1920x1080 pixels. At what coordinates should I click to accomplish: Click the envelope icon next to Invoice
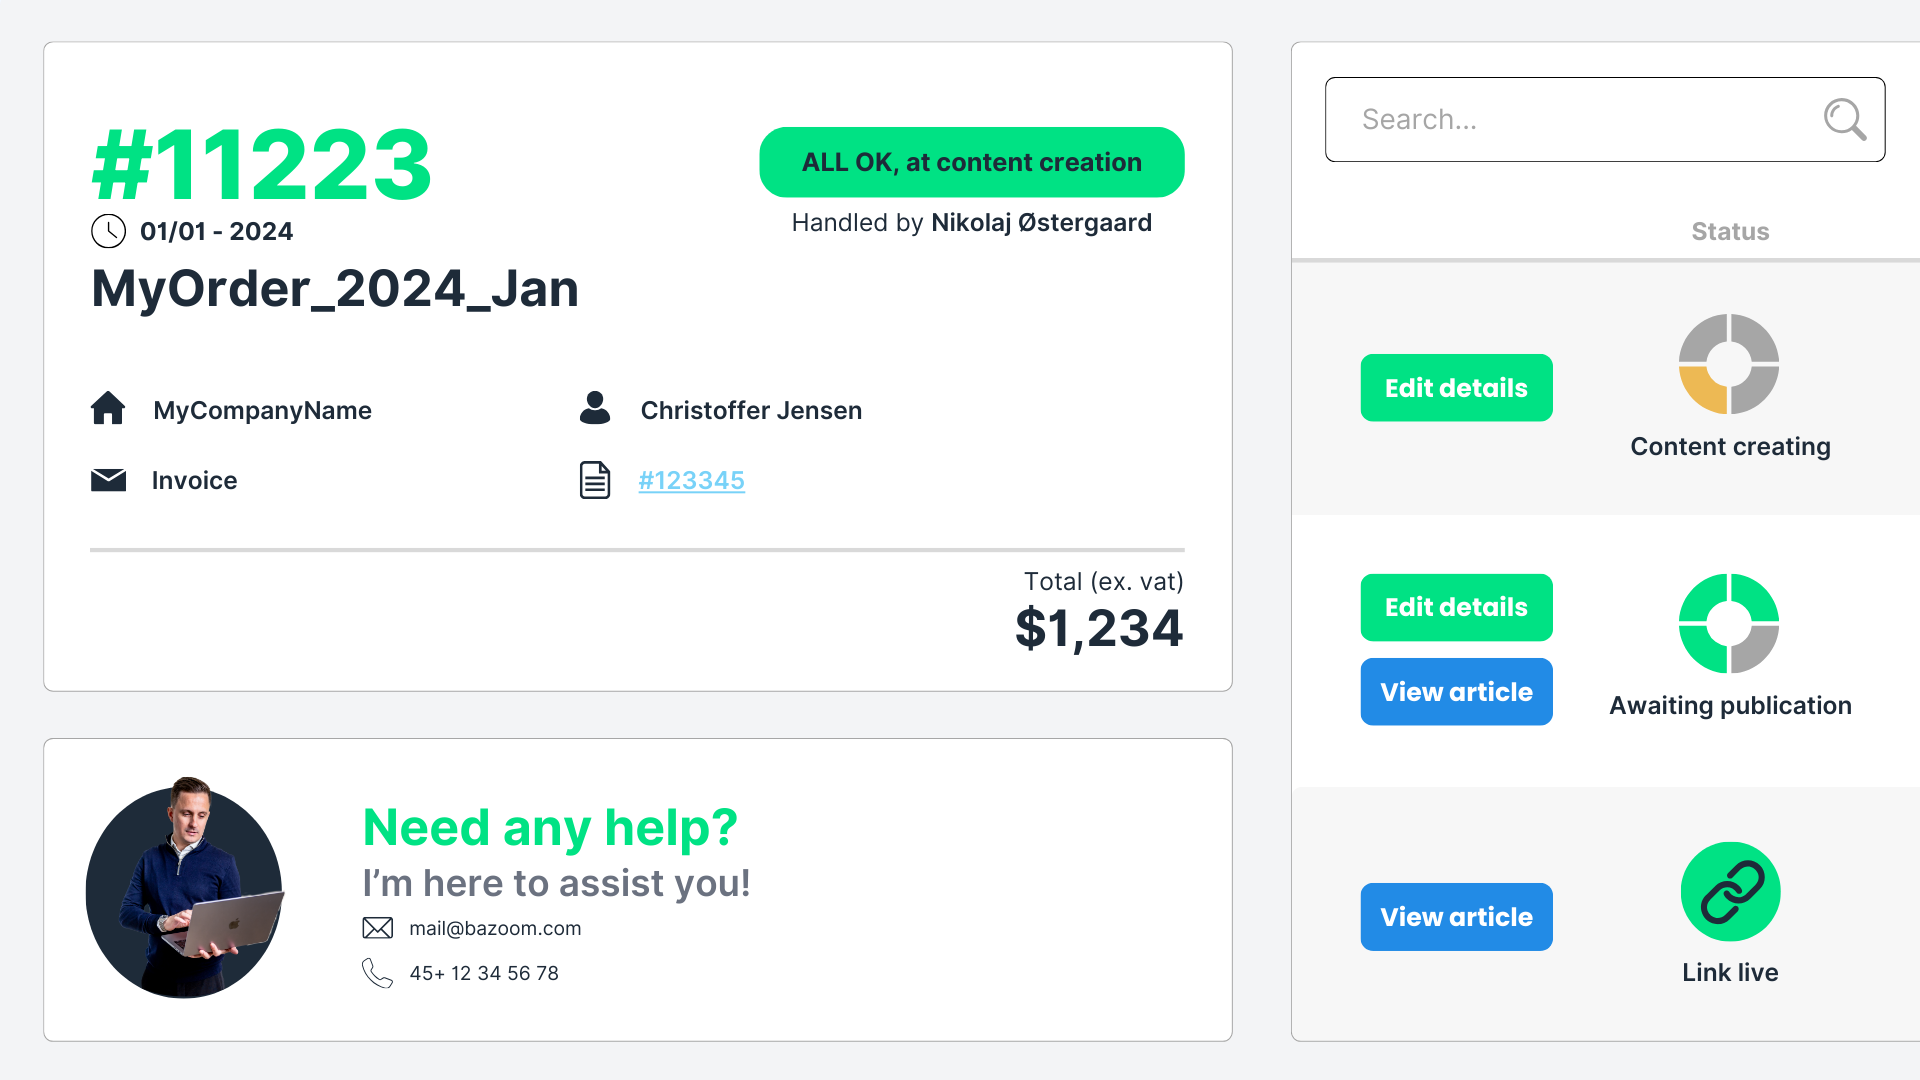point(108,480)
